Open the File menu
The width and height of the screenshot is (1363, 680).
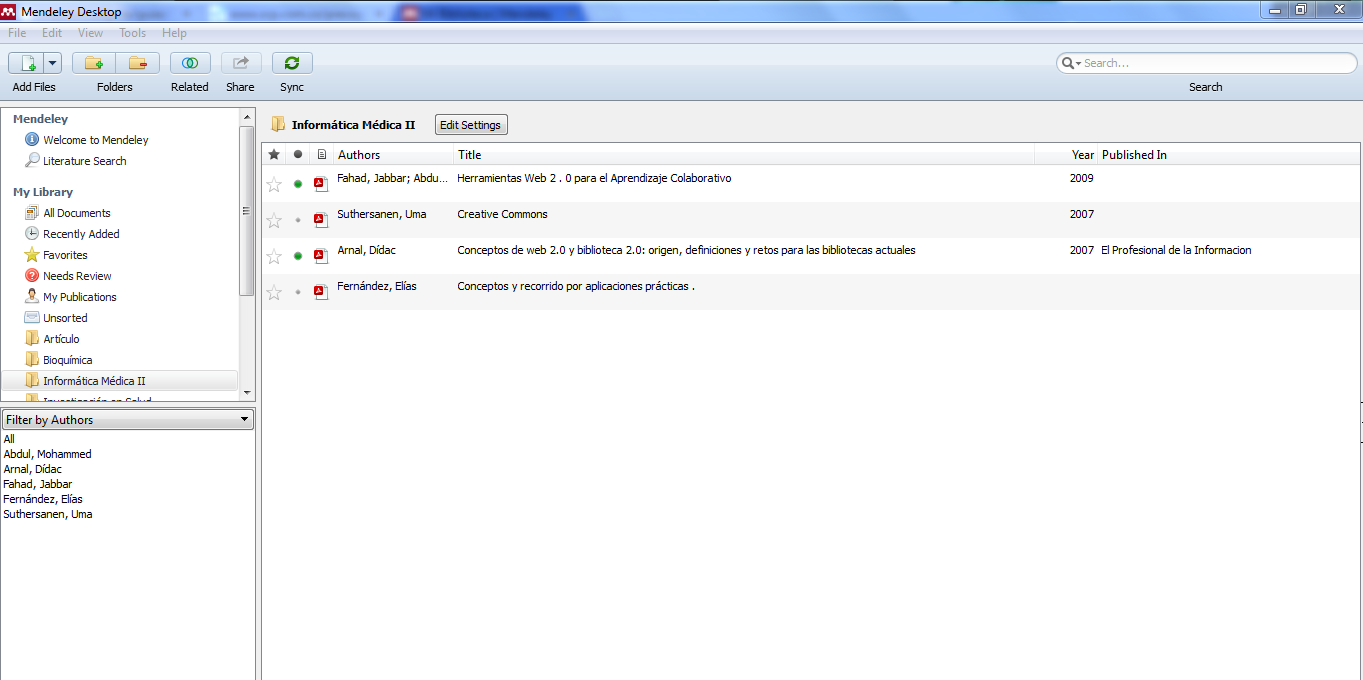pos(17,33)
